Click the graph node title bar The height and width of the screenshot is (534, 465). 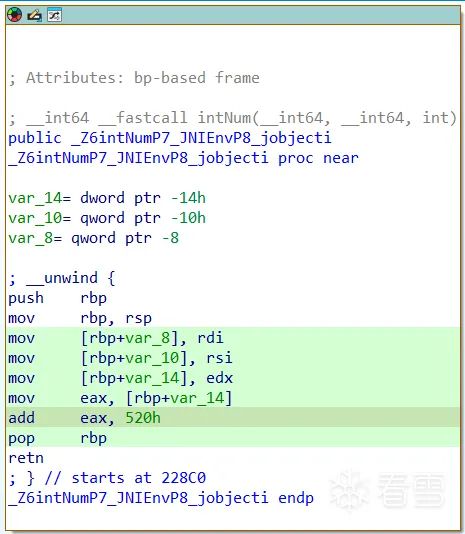point(233,15)
